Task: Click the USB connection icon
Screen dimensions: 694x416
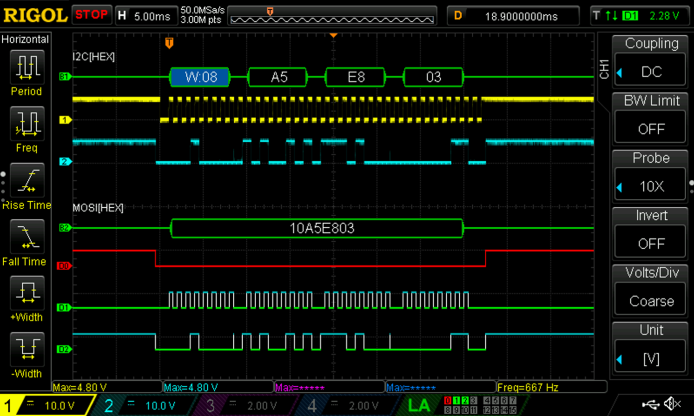Action: click(x=652, y=404)
